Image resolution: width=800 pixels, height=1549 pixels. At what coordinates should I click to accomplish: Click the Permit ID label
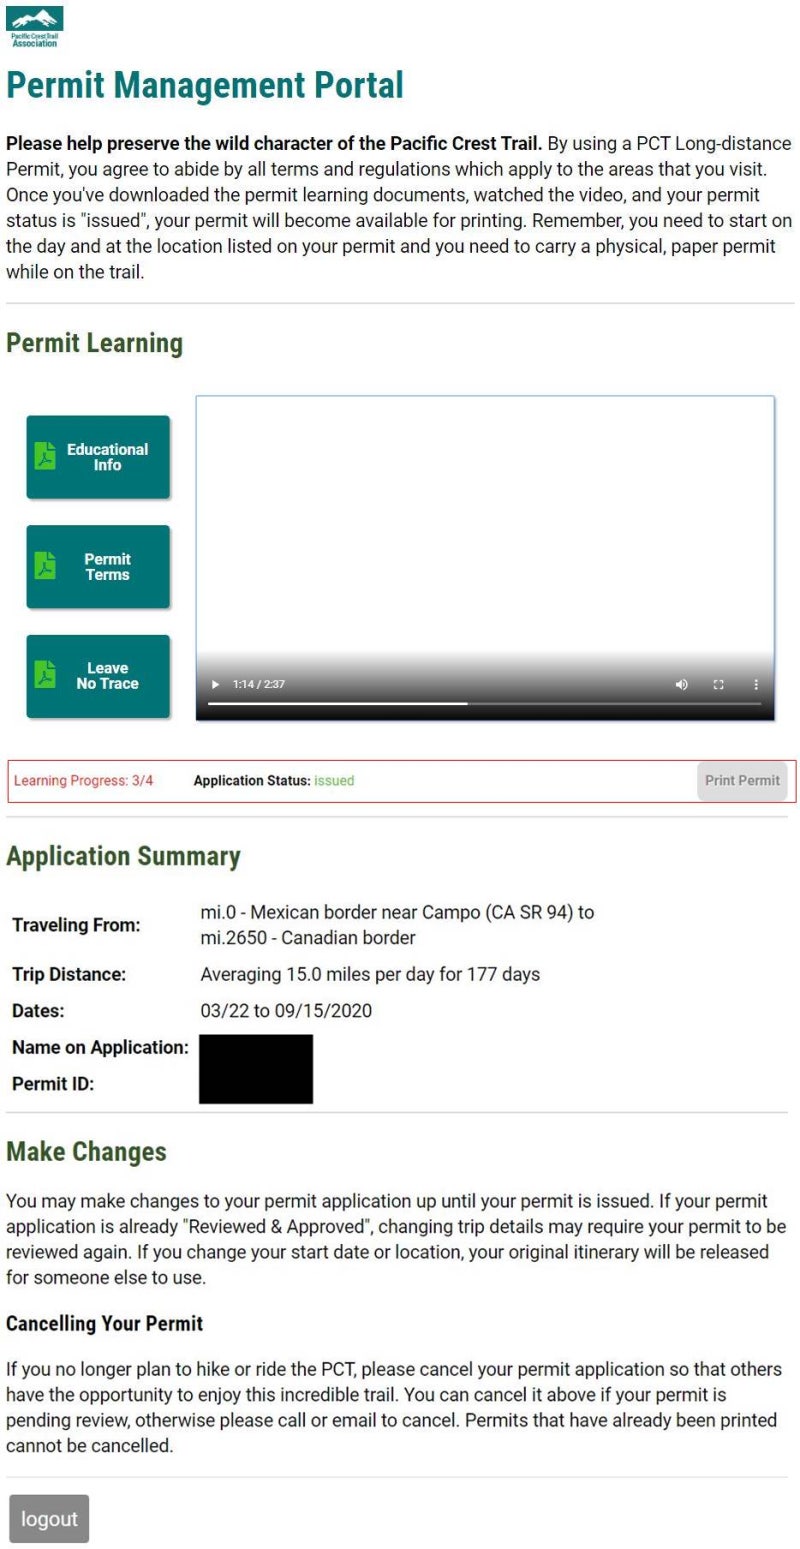[53, 1083]
